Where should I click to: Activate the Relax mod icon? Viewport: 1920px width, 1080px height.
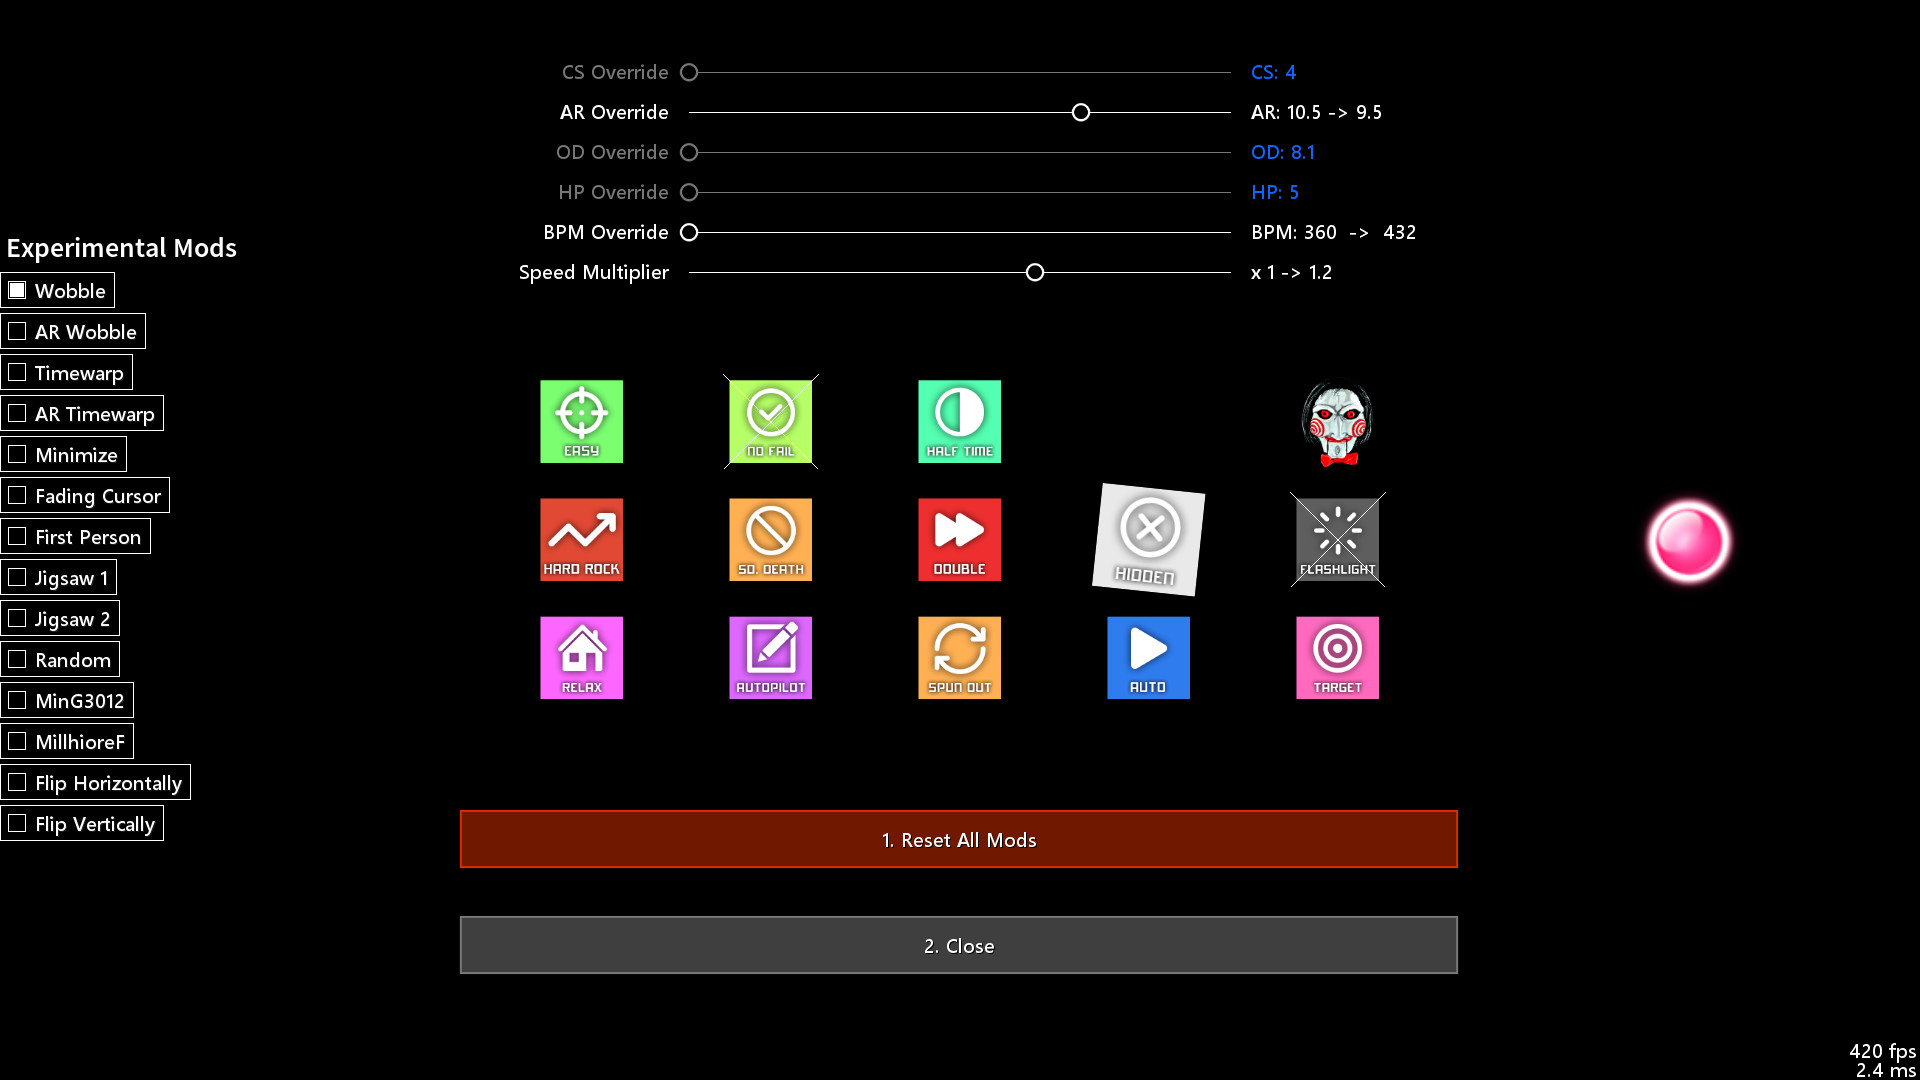coord(580,655)
